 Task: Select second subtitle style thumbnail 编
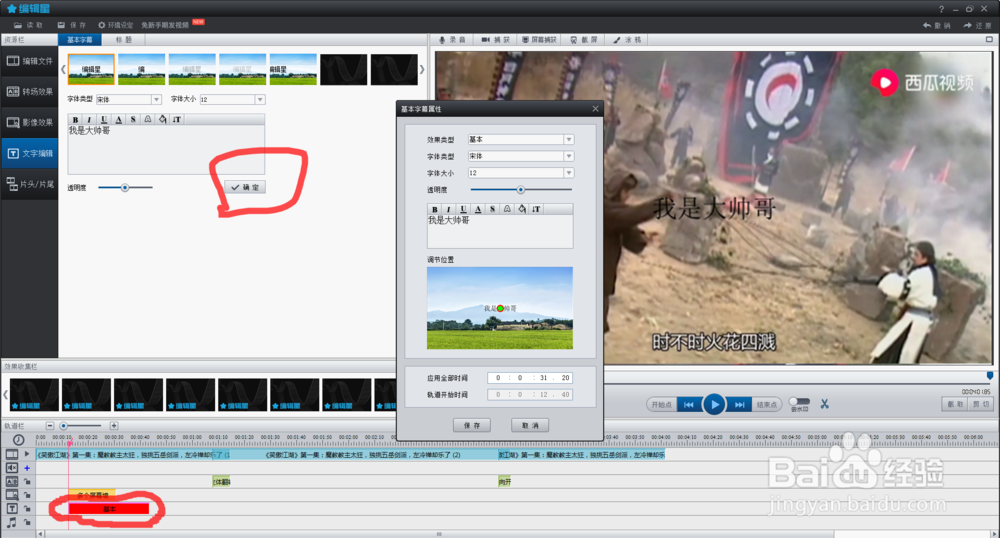pyautogui.click(x=142, y=69)
